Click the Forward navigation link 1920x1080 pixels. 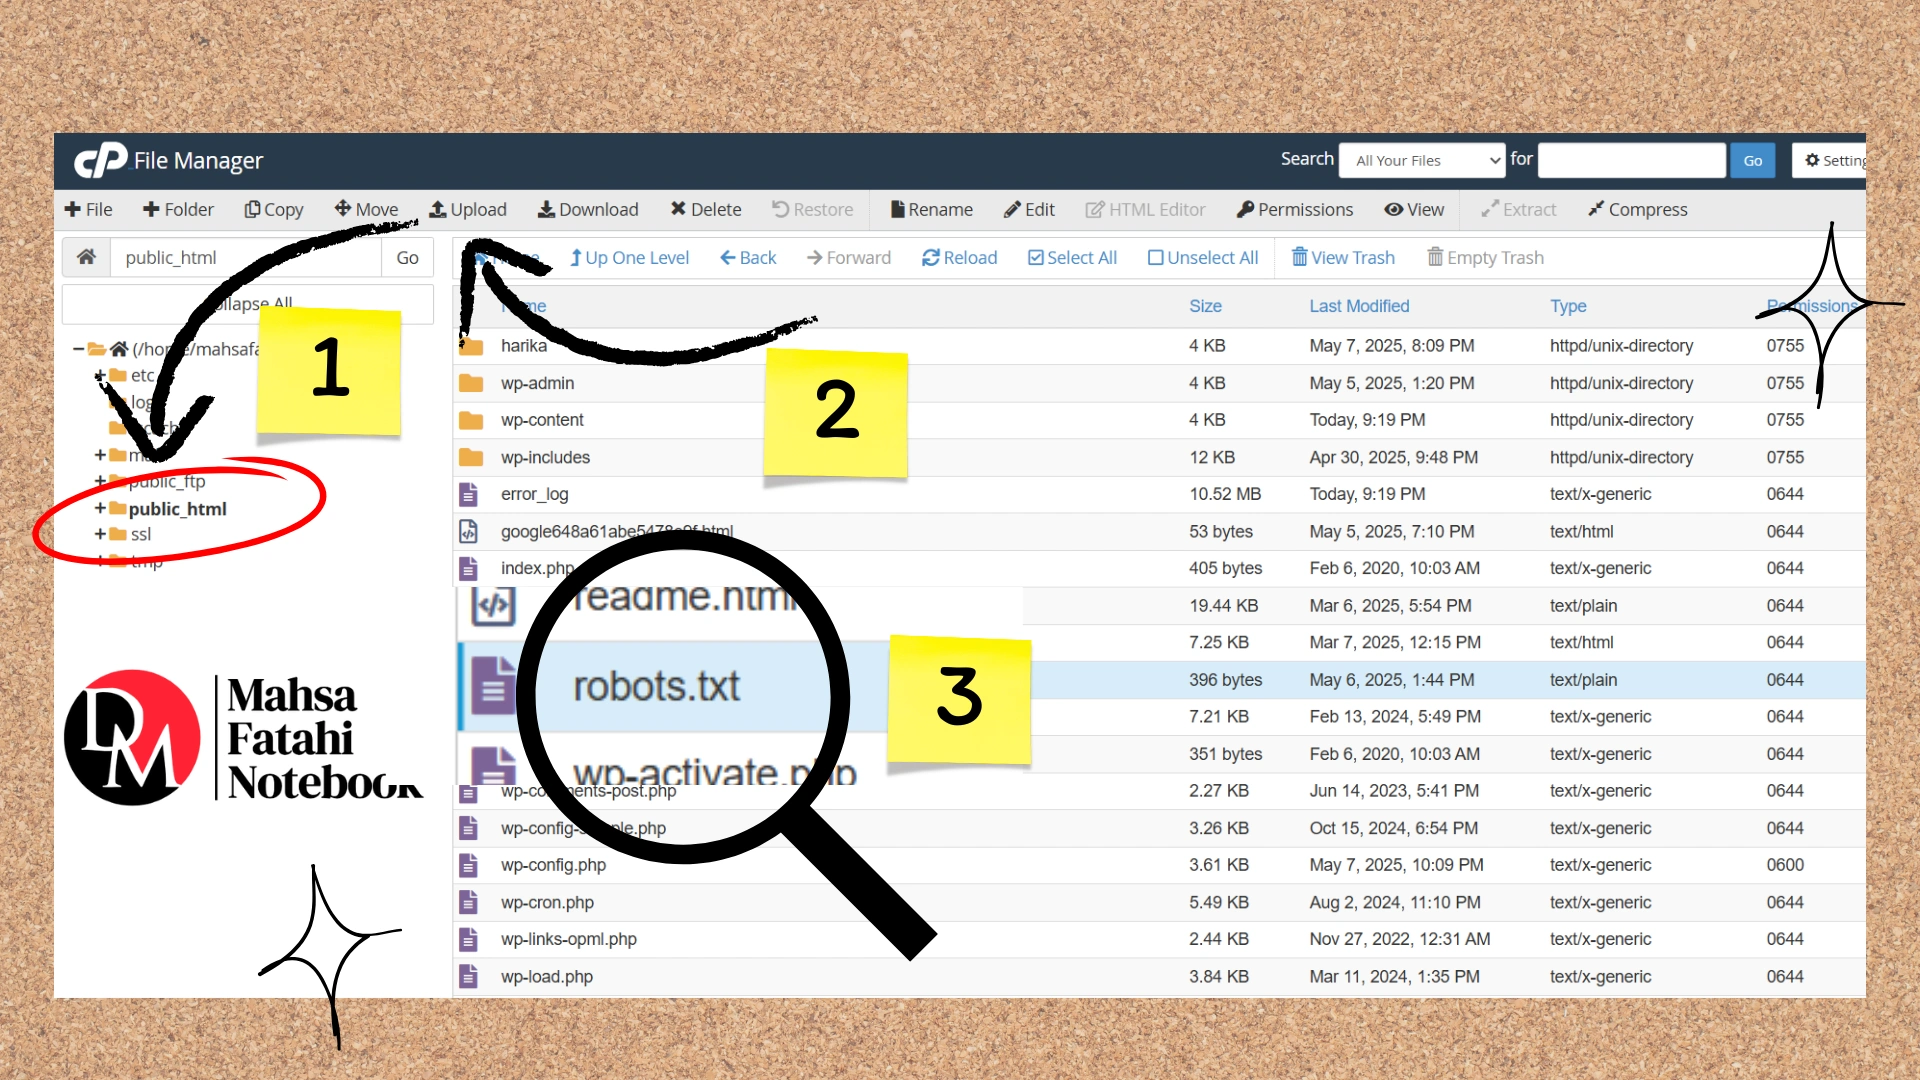(x=848, y=257)
